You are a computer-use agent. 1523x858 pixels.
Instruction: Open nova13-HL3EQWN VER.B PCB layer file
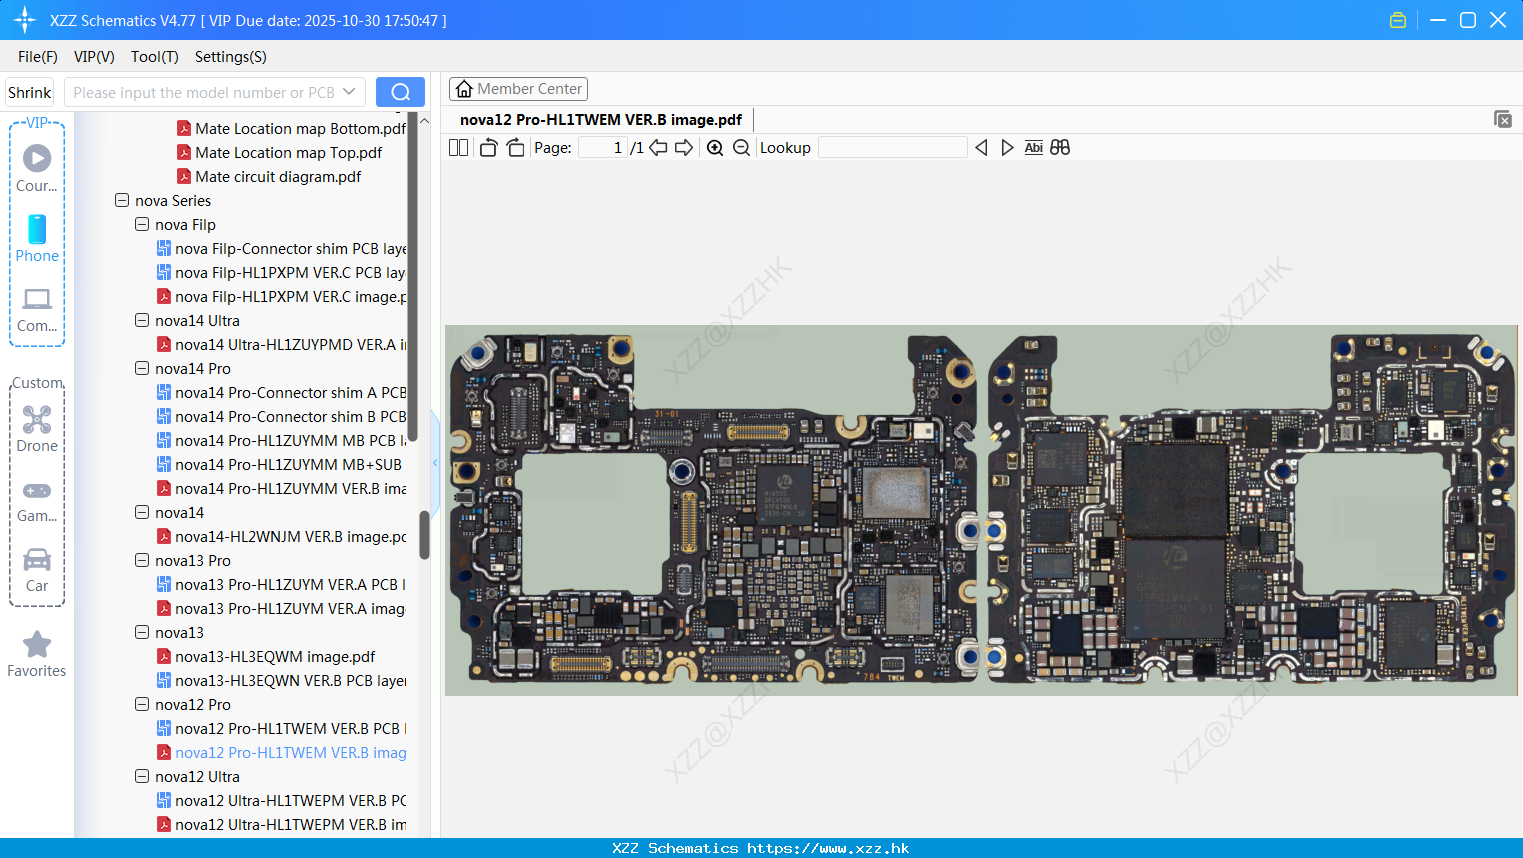coord(281,680)
